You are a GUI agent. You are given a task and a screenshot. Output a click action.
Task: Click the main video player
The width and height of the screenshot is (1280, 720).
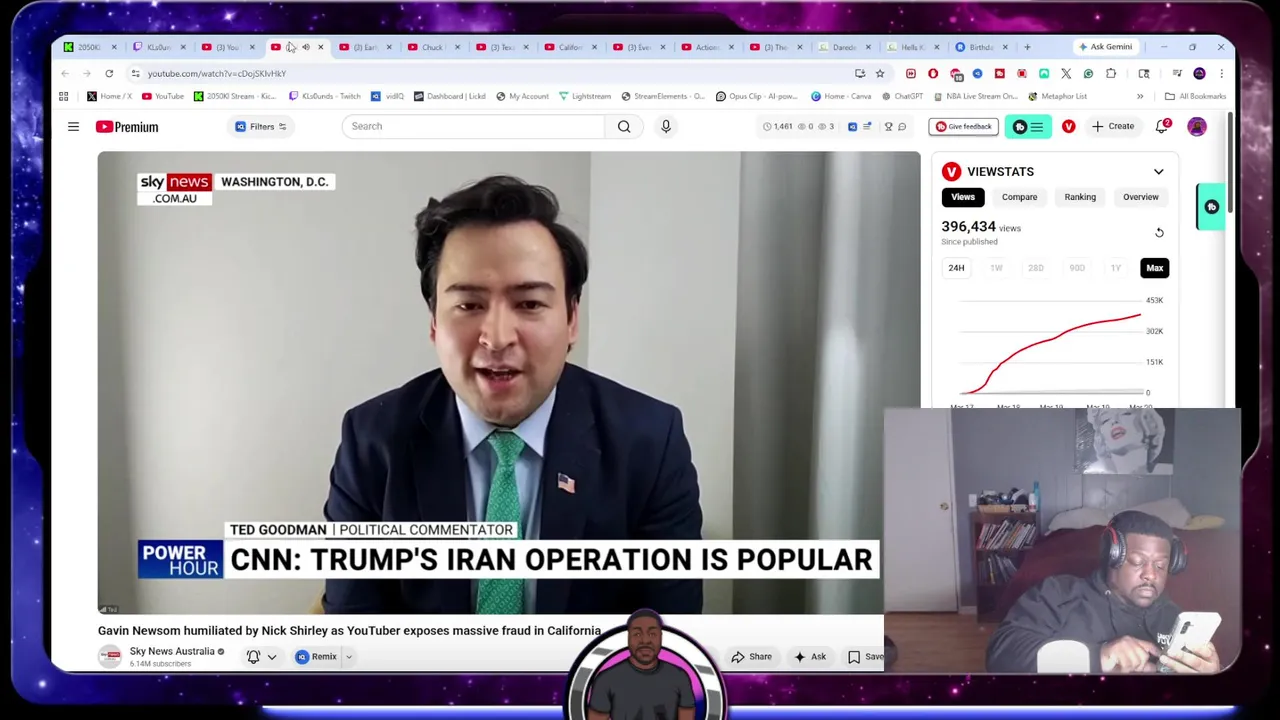point(508,382)
